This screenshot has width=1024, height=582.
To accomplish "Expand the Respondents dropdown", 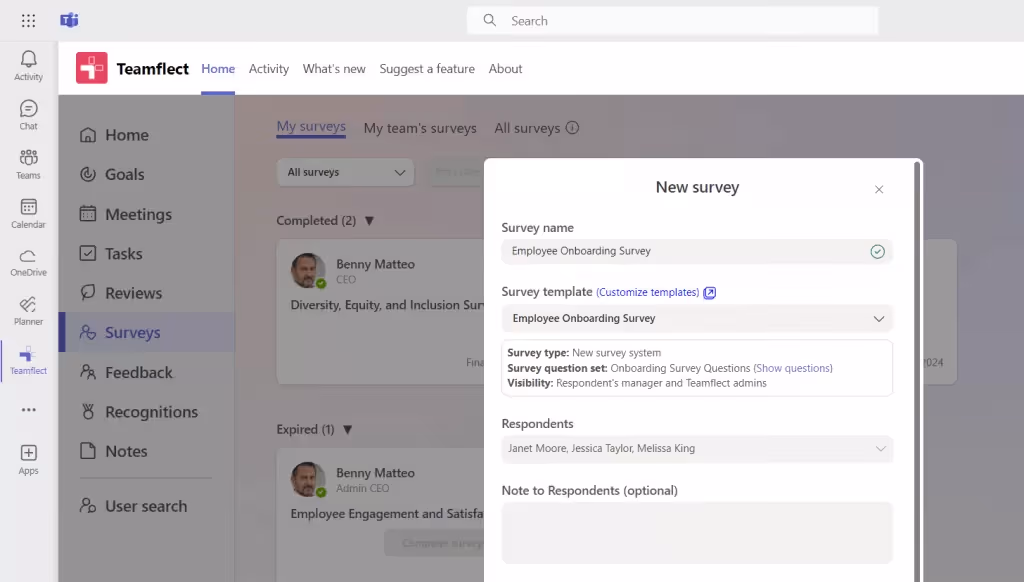I will tap(697, 449).
